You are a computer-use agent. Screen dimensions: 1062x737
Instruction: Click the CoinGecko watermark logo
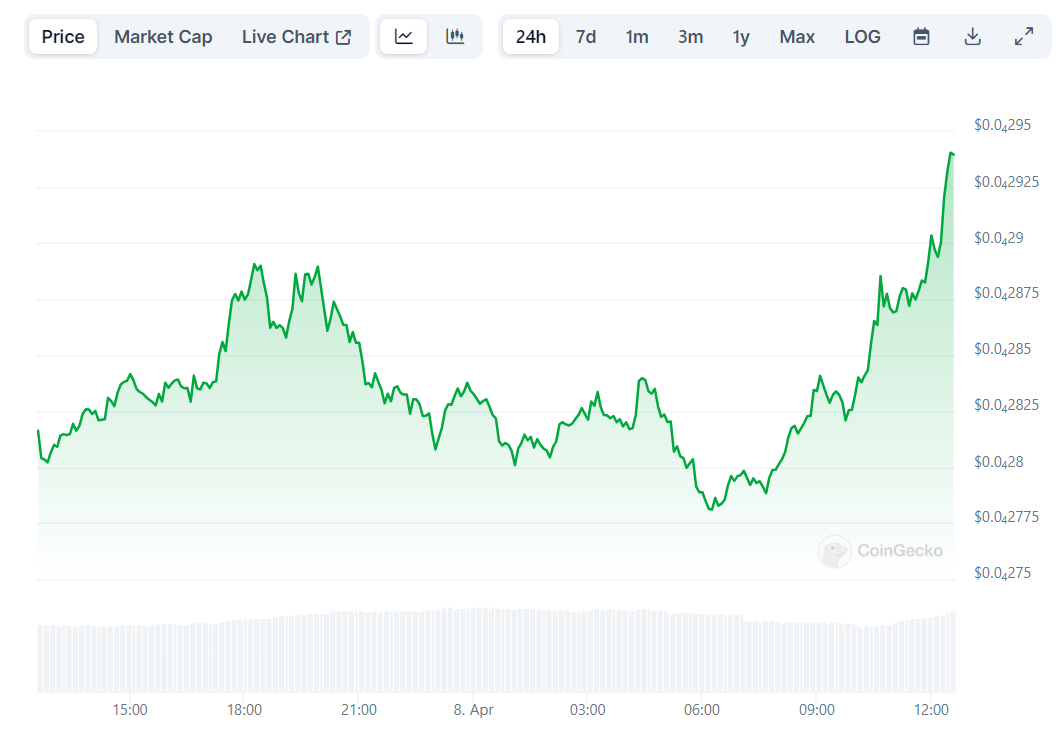click(x=880, y=551)
